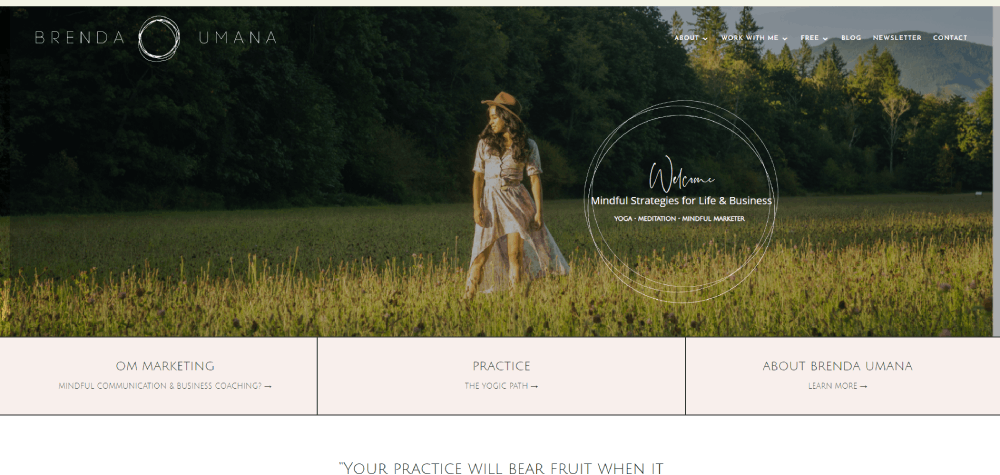Open the Newsletter page
This screenshot has width=1000, height=475.
pos(897,38)
